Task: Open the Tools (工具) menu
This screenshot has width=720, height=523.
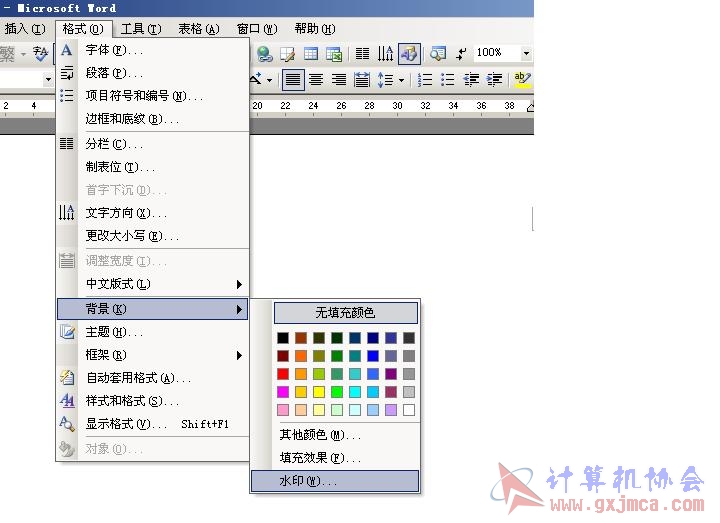Action: (141, 29)
